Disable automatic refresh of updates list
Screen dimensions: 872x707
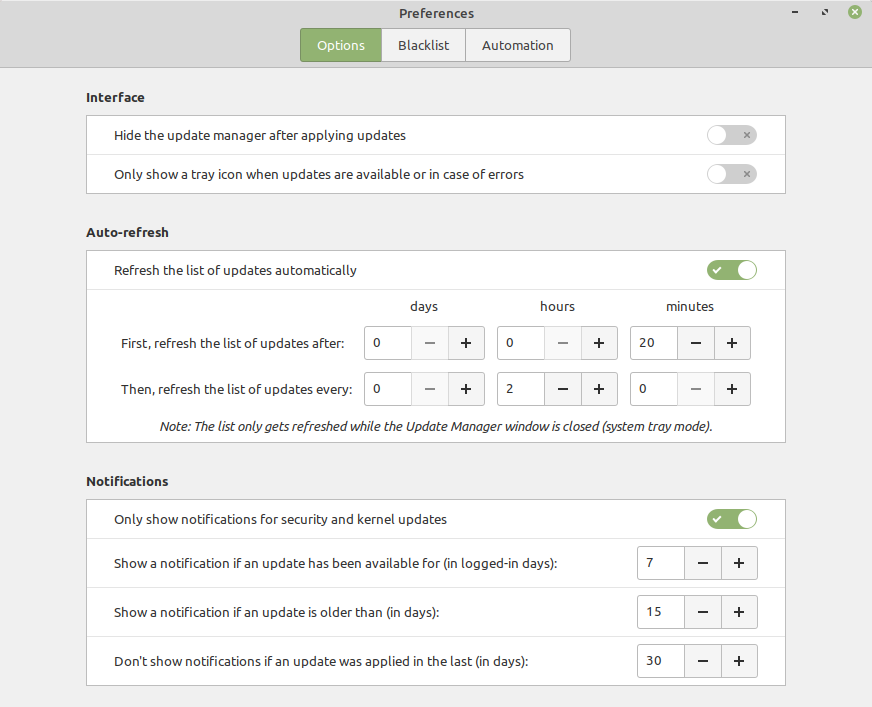pos(731,270)
